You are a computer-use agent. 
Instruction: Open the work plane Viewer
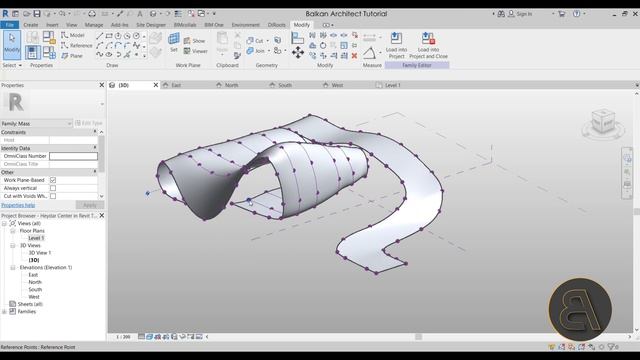coord(196,51)
